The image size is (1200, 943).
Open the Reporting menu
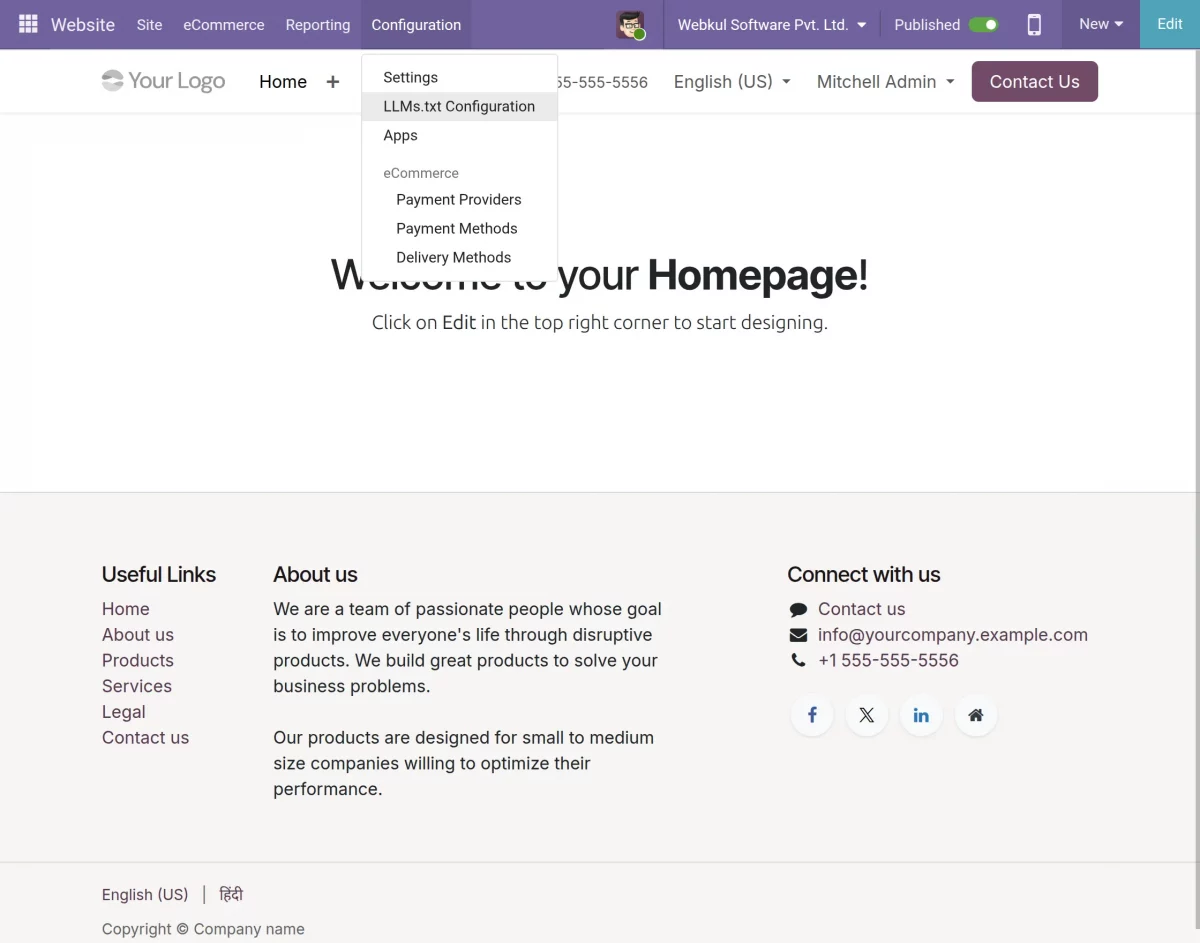318,25
